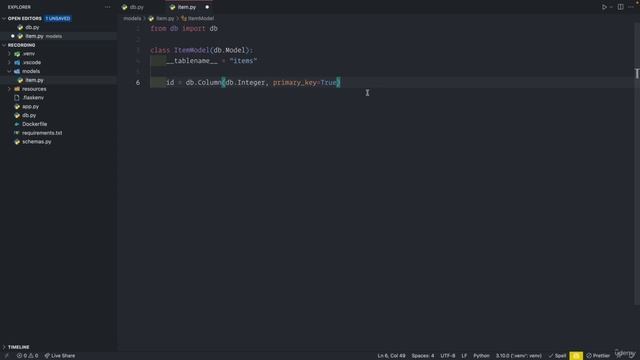Click the requirements.txt file icon
The height and width of the screenshot is (360, 640).
(17, 133)
